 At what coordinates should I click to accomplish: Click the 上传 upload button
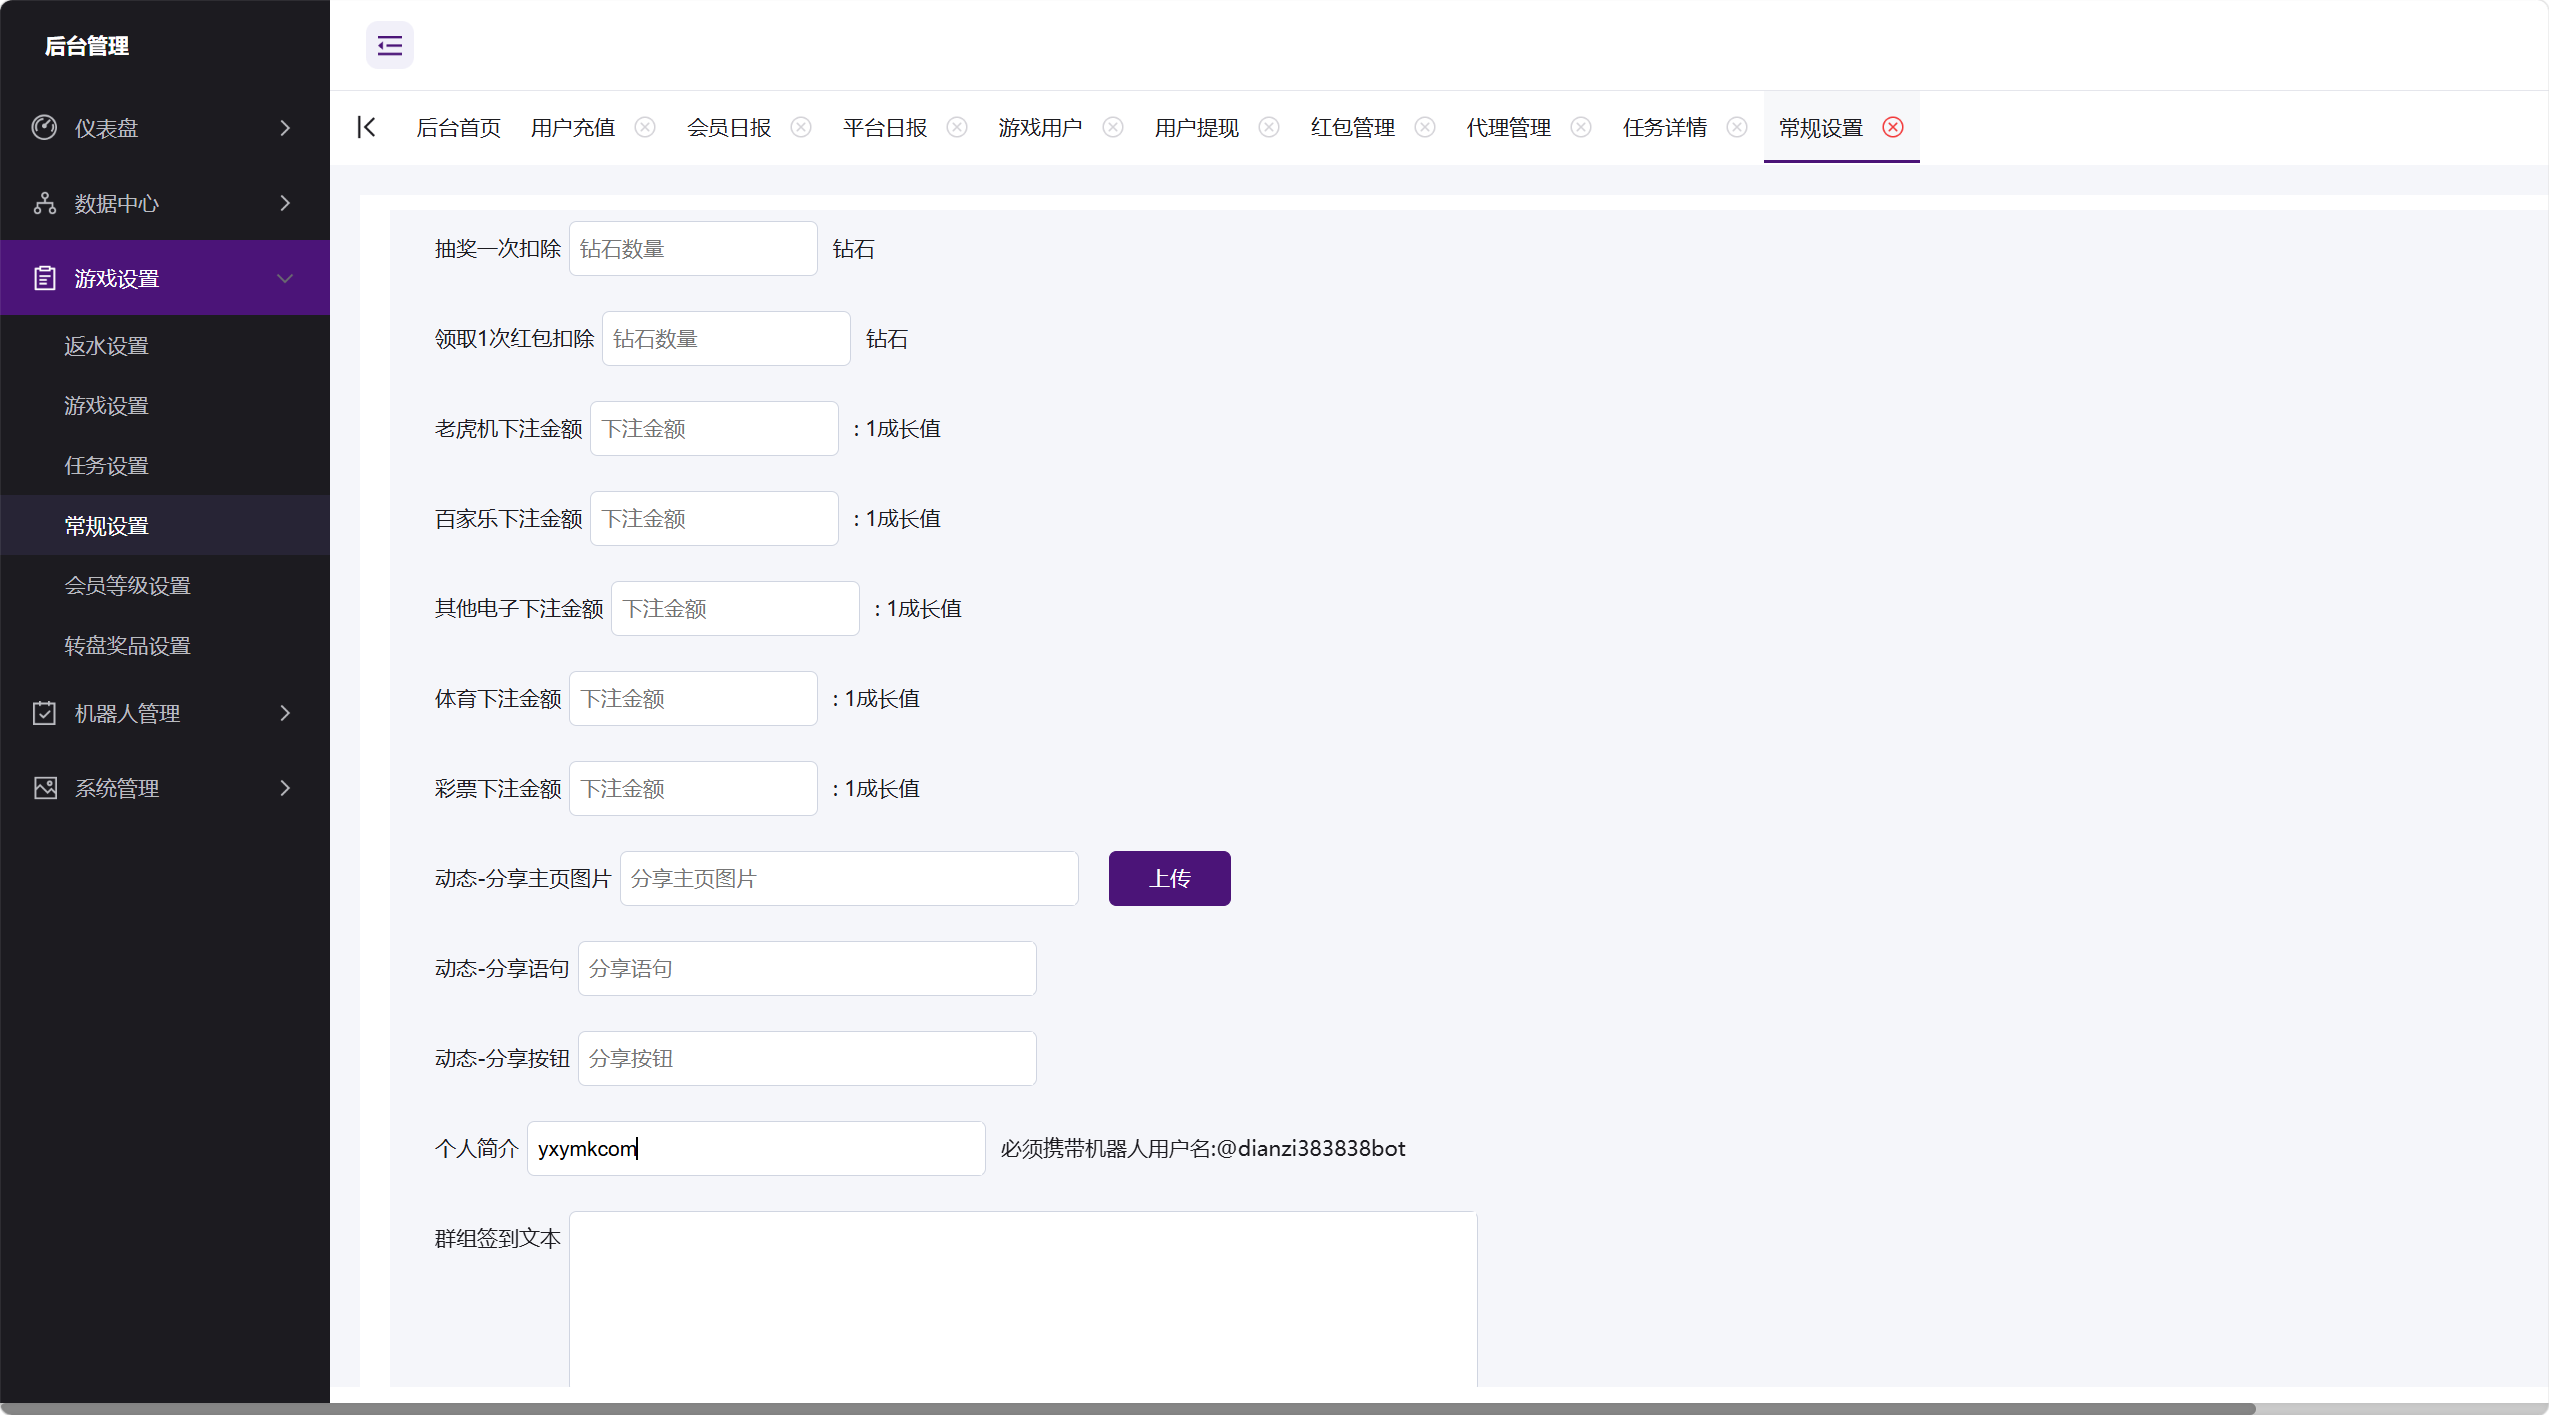coord(1169,878)
